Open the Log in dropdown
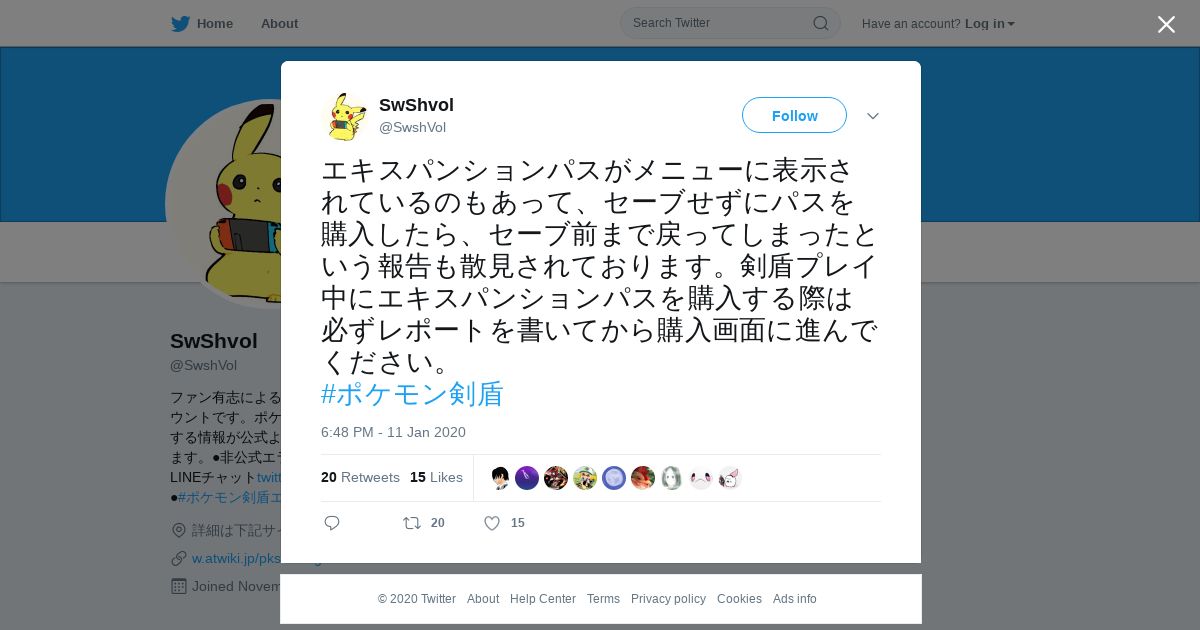The width and height of the screenshot is (1200, 630). pos(989,23)
